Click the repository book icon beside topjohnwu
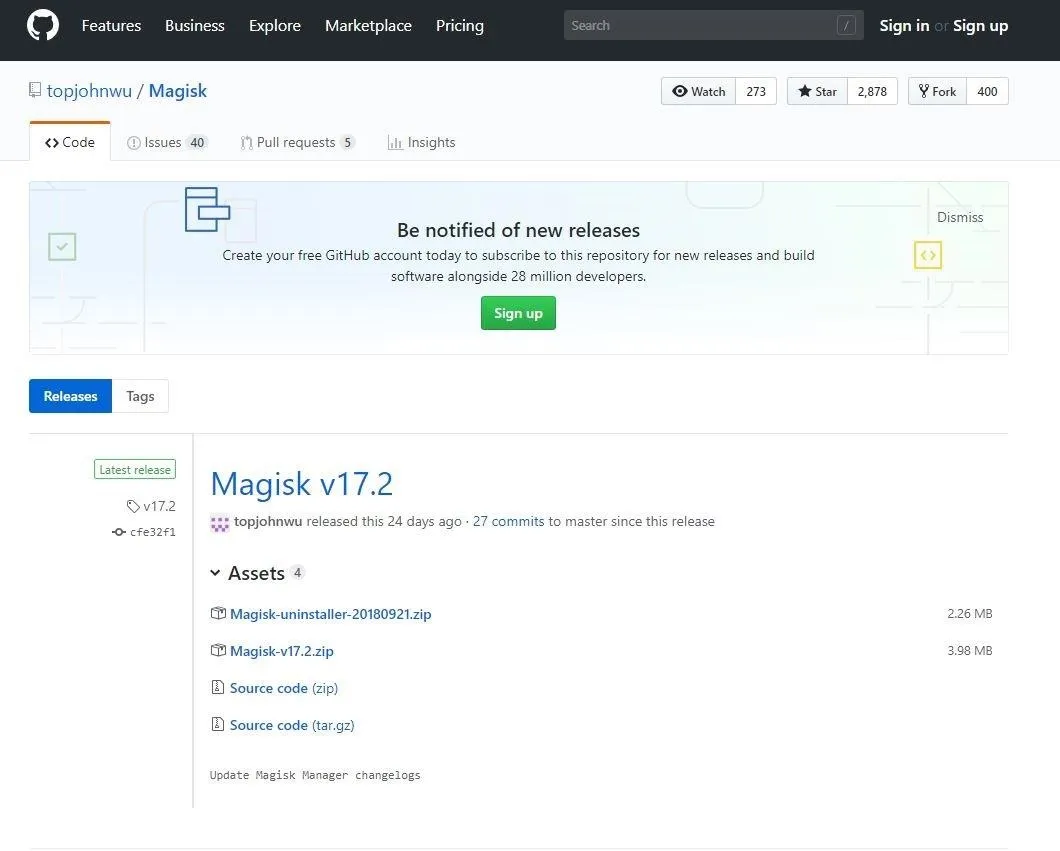The image size is (1060, 851). (x=35, y=90)
